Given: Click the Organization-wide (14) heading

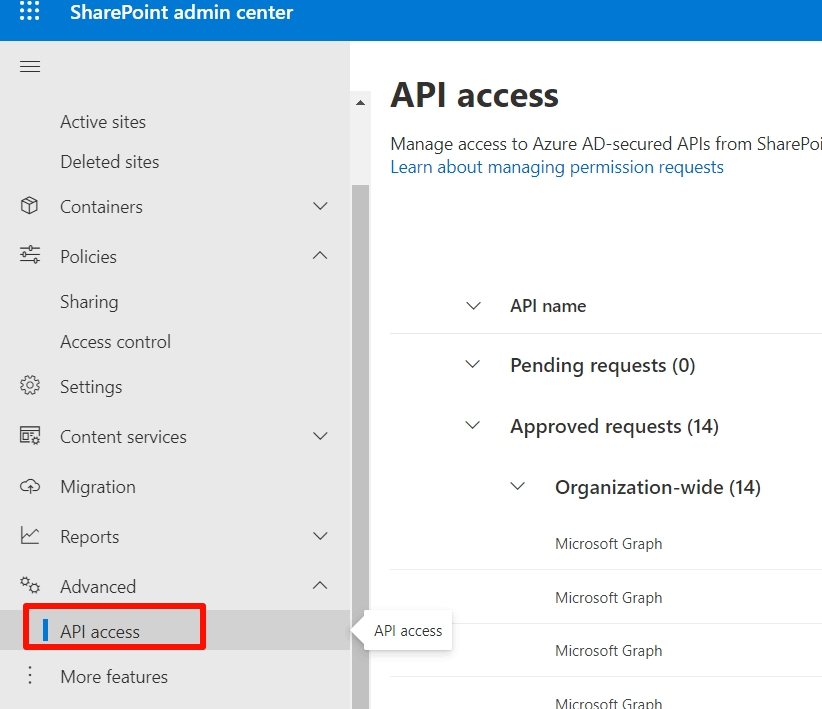Looking at the screenshot, I should pyautogui.click(x=658, y=487).
